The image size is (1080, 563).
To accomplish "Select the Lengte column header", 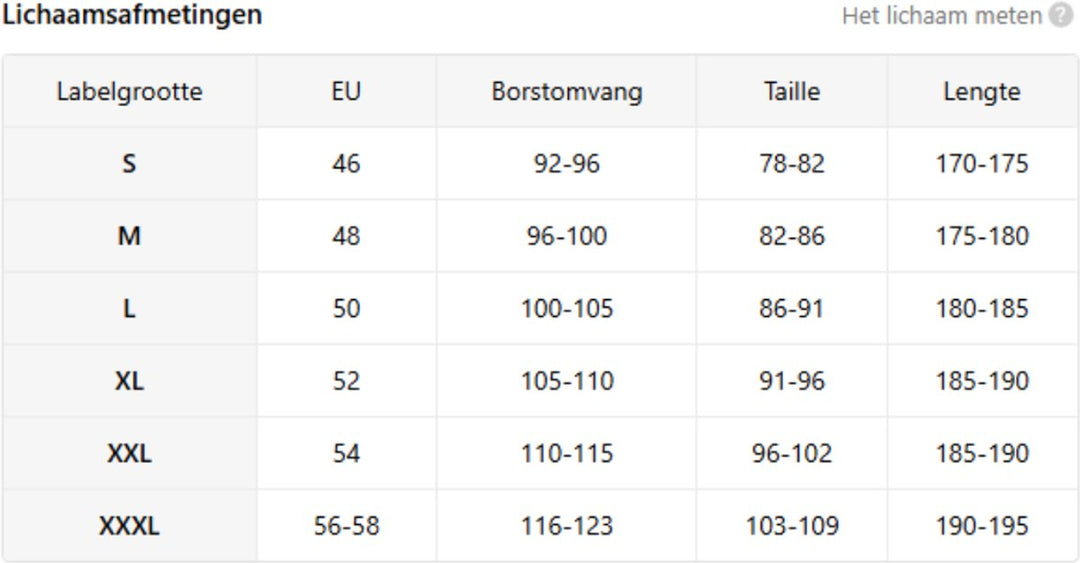I will click(982, 92).
